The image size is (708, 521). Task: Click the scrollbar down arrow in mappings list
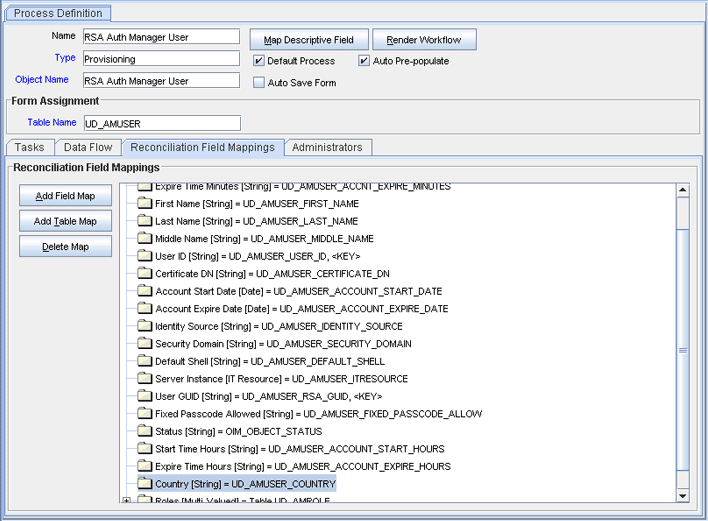tap(683, 496)
